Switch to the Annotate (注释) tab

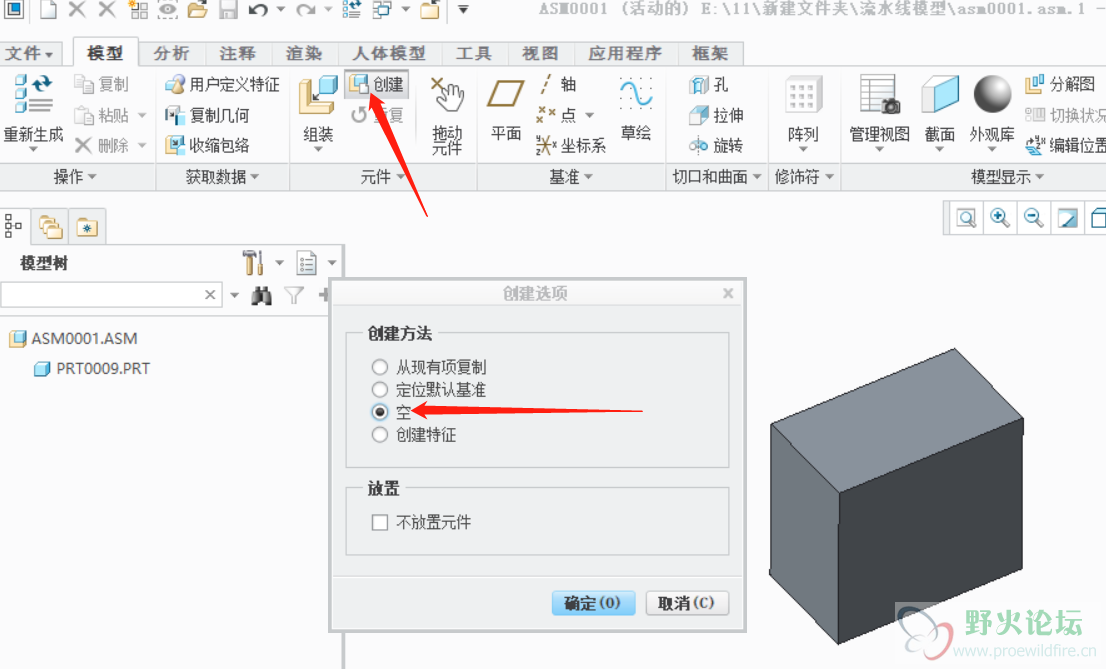point(237,54)
